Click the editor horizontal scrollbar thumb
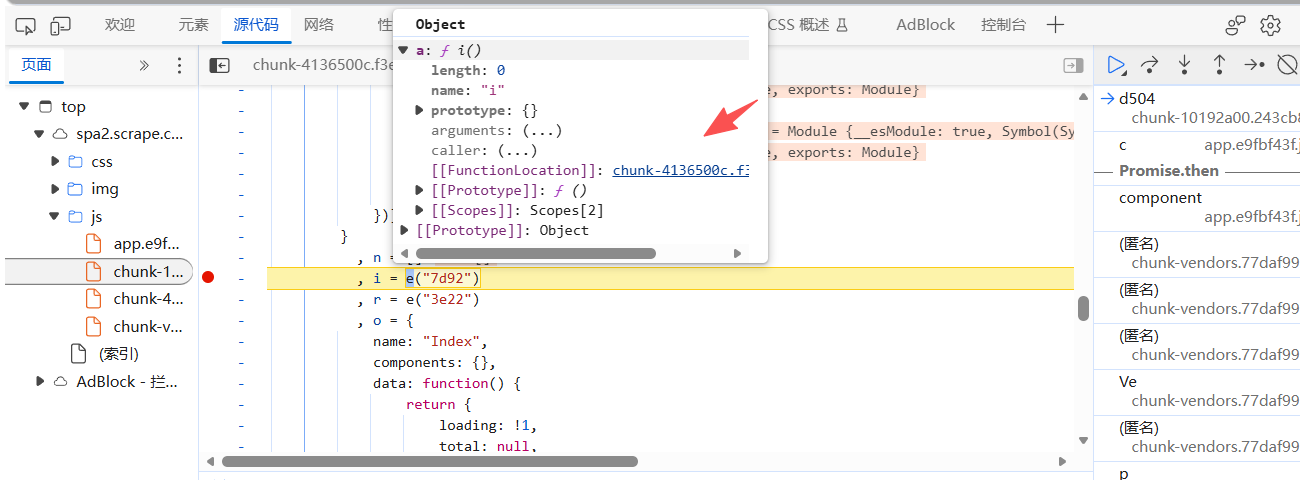This screenshot has width=1300, height=480. click(429, 462)
